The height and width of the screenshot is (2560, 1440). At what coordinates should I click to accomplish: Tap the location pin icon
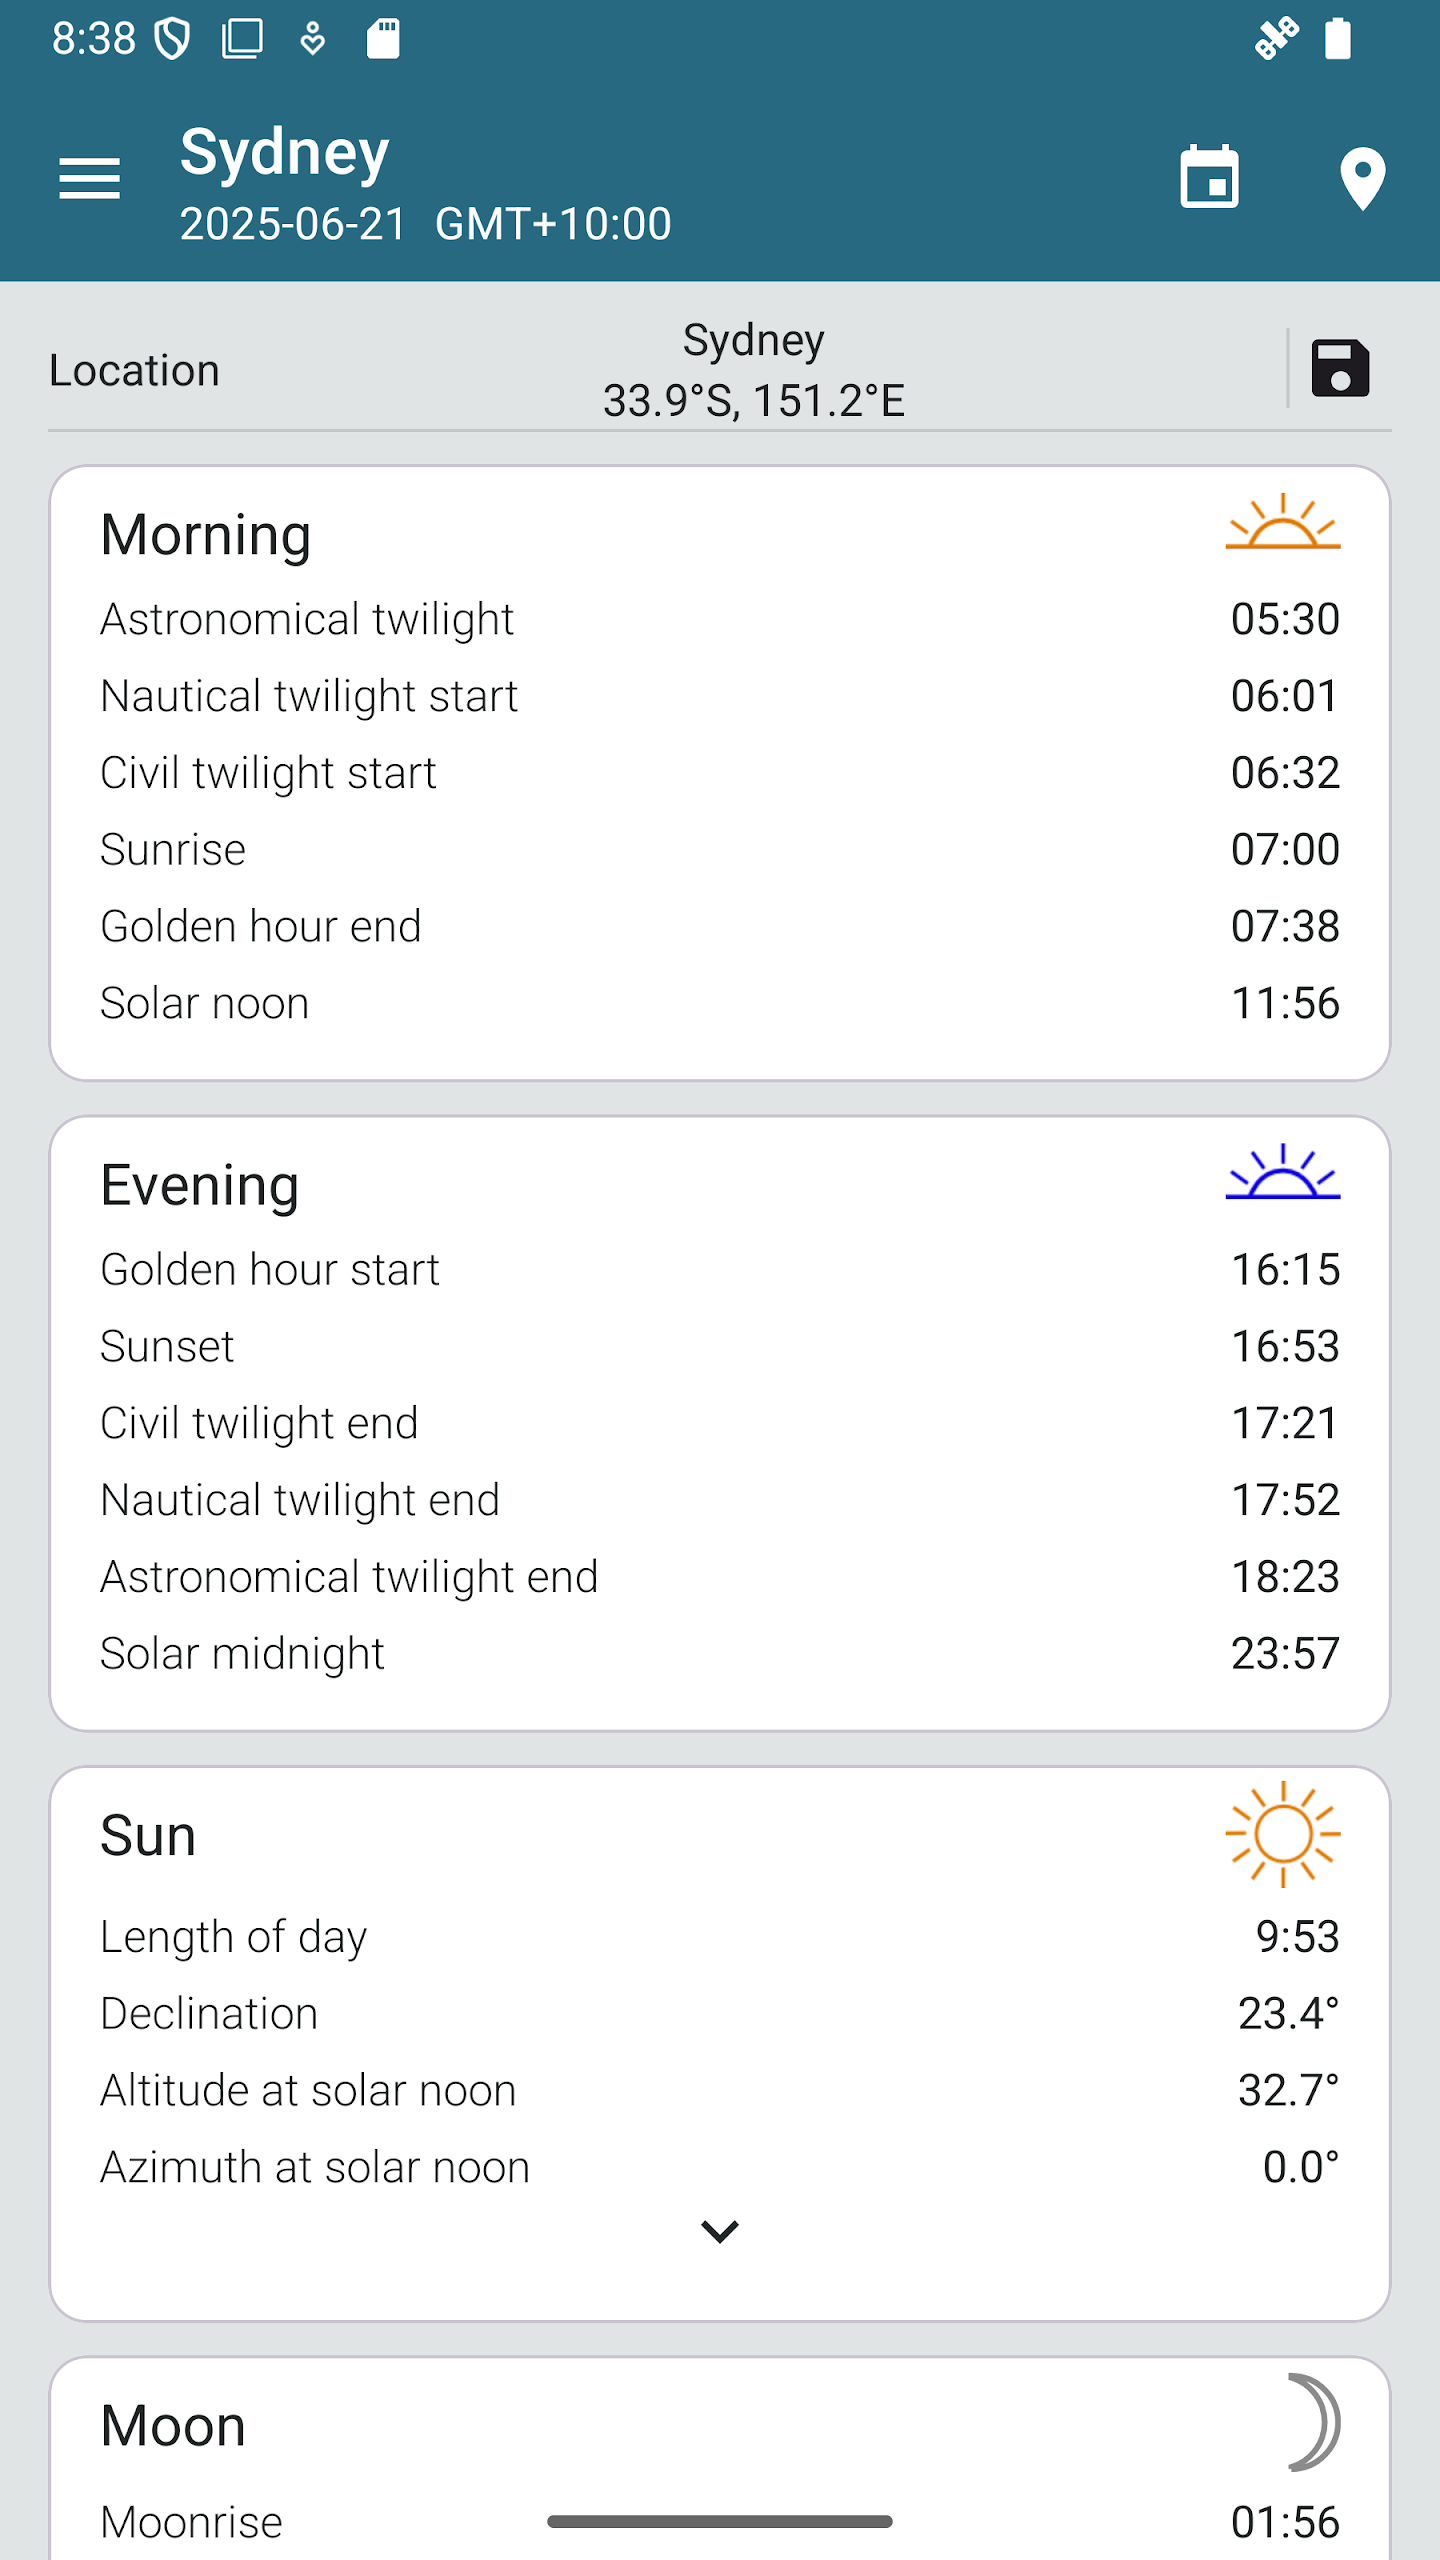point(1362,178)
